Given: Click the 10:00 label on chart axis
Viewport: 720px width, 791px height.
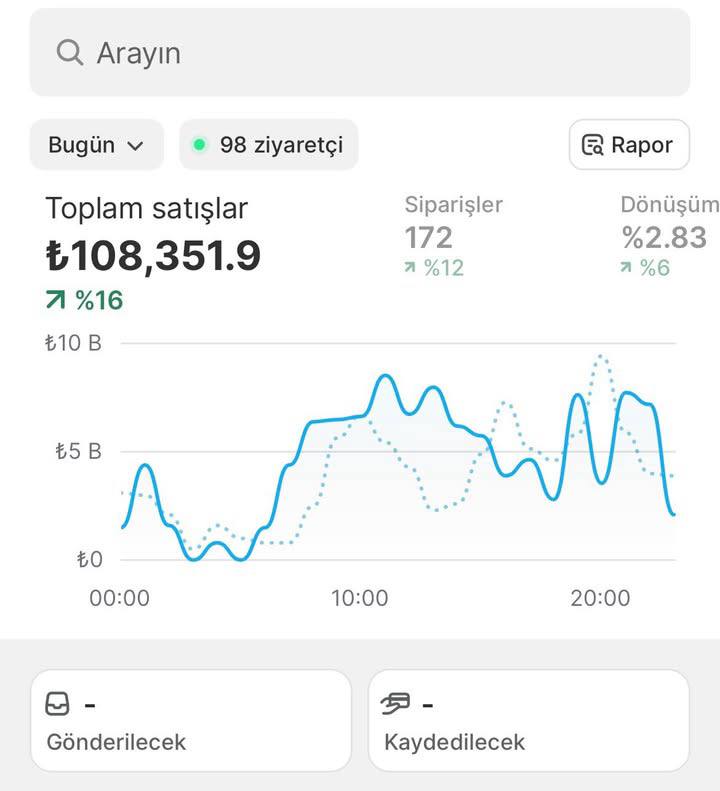Looking at the screenshot, I should coord(359,598).
